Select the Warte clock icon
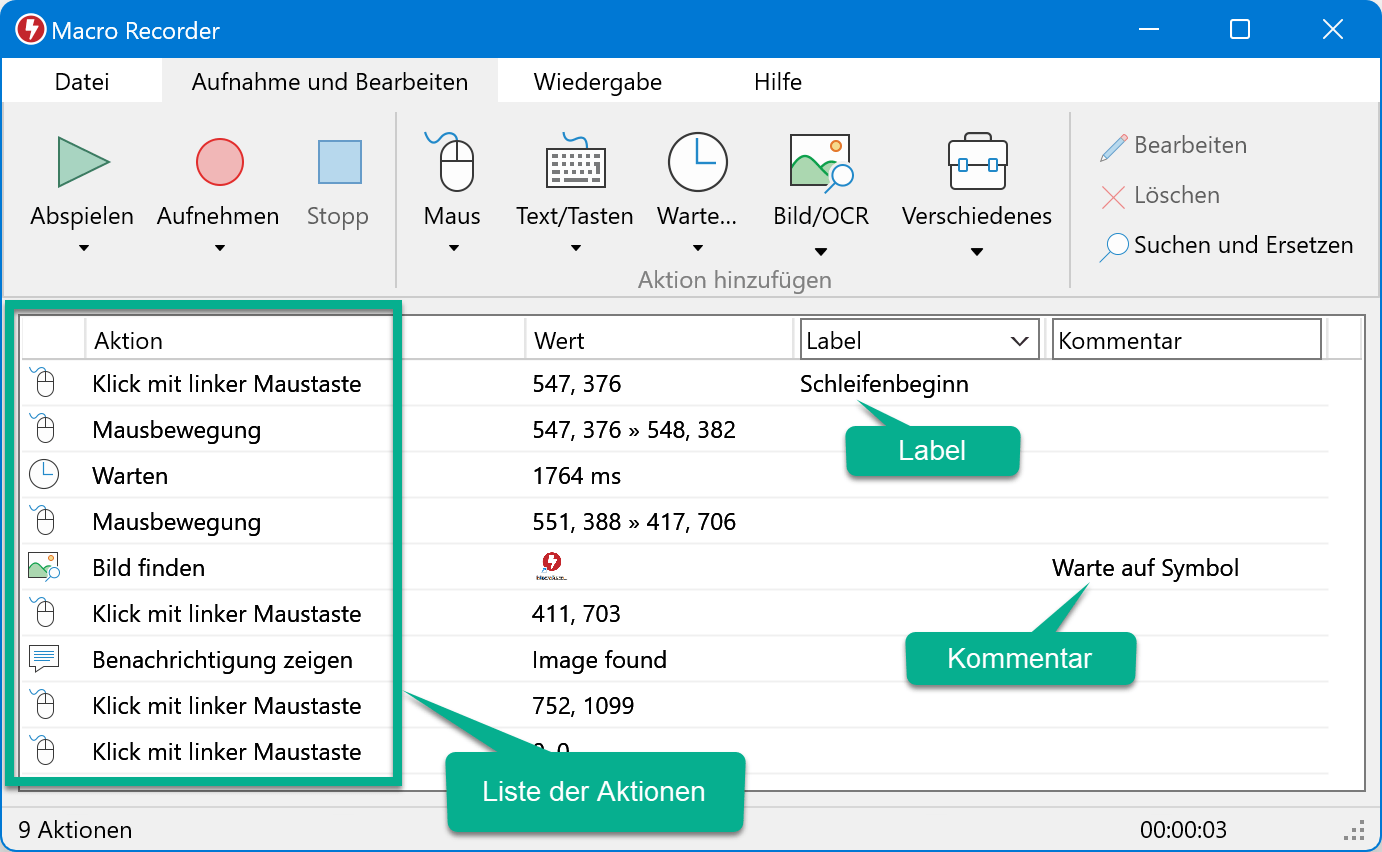1382x852 pixels. coord(697,162)
